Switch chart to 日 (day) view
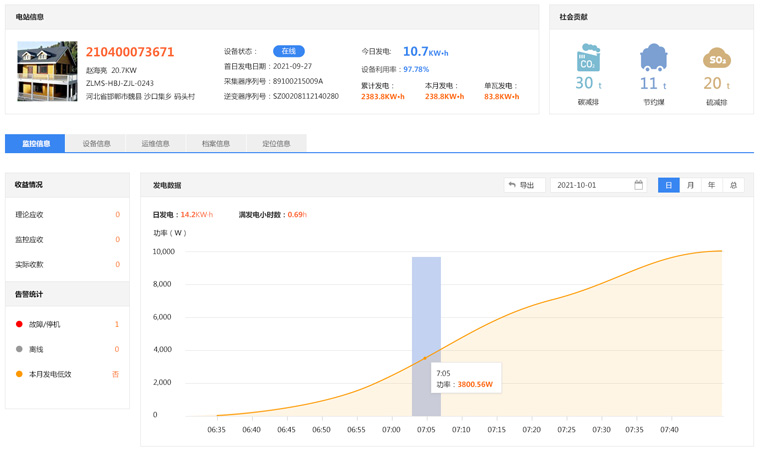The width and height of the screenshot is (760, 457). (669, 185)
